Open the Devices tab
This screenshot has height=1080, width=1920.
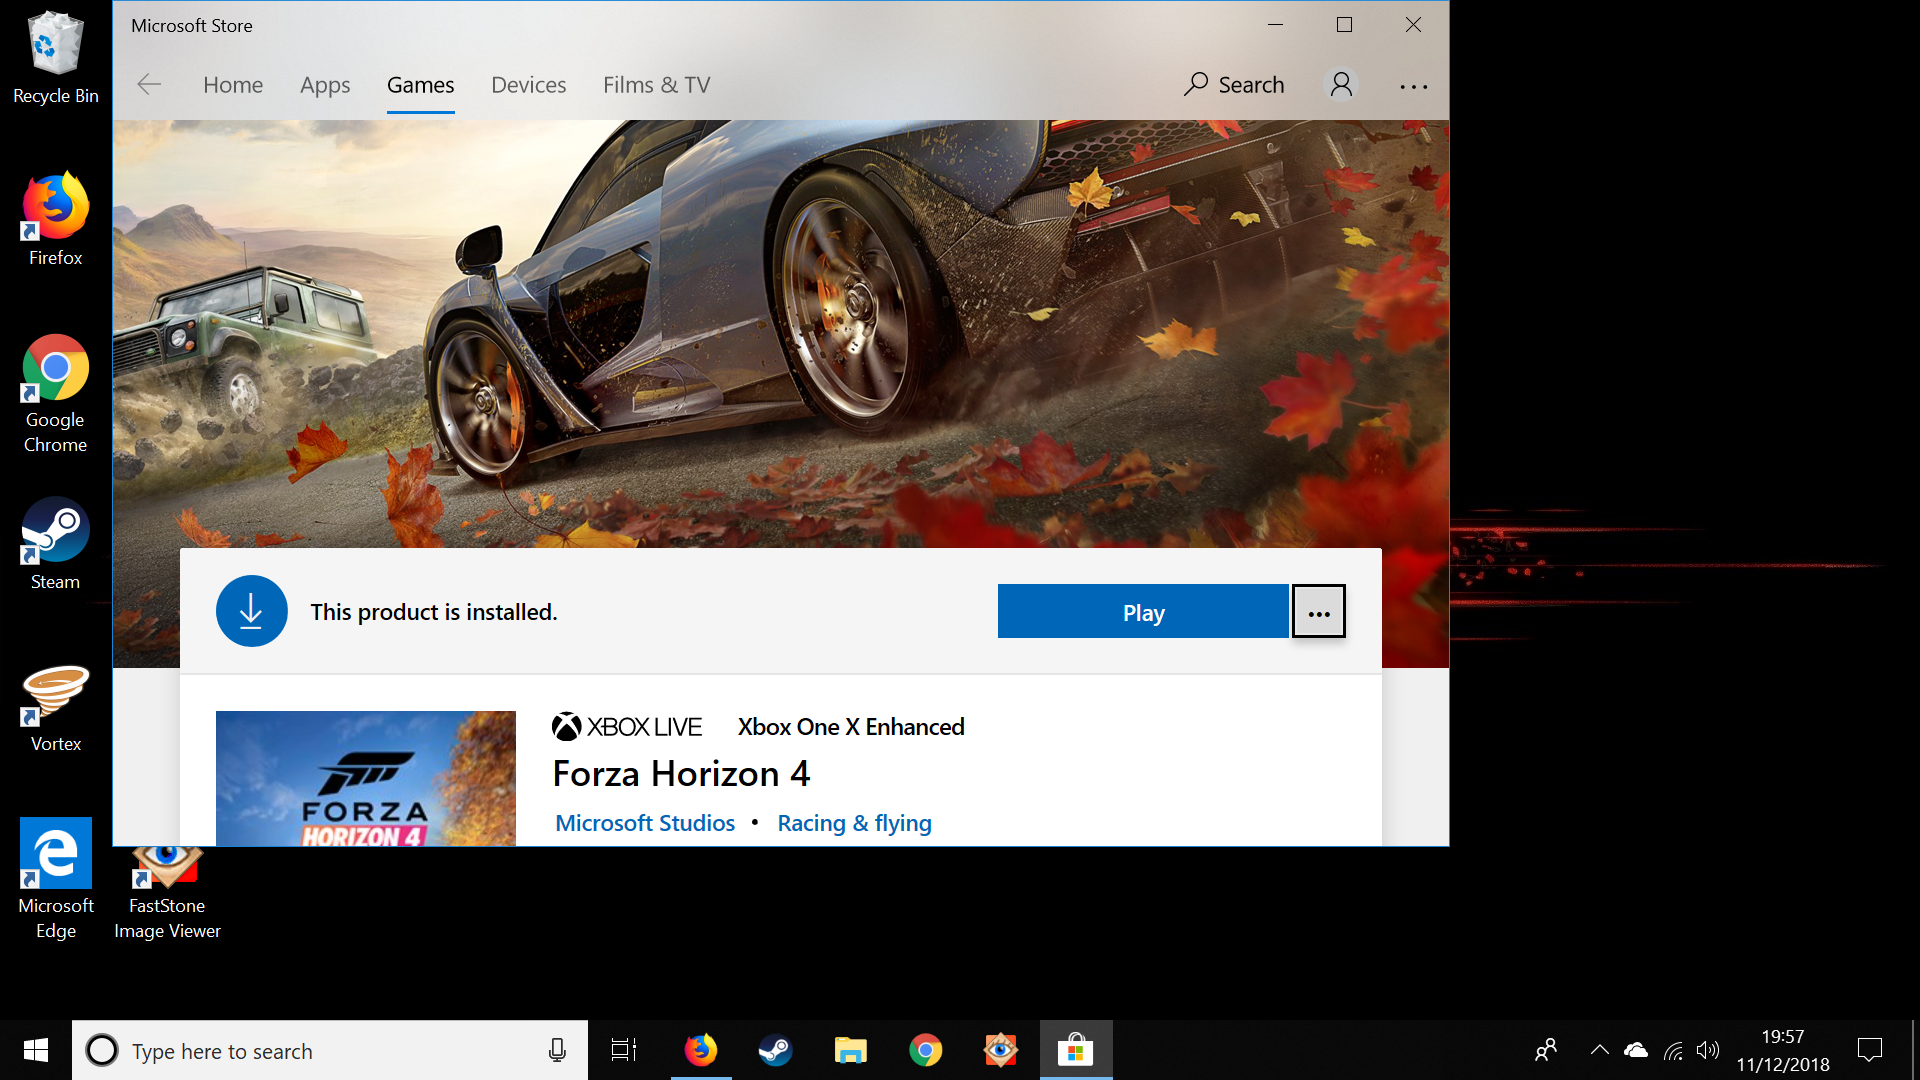pyautogui.click(x=528, y=85)
